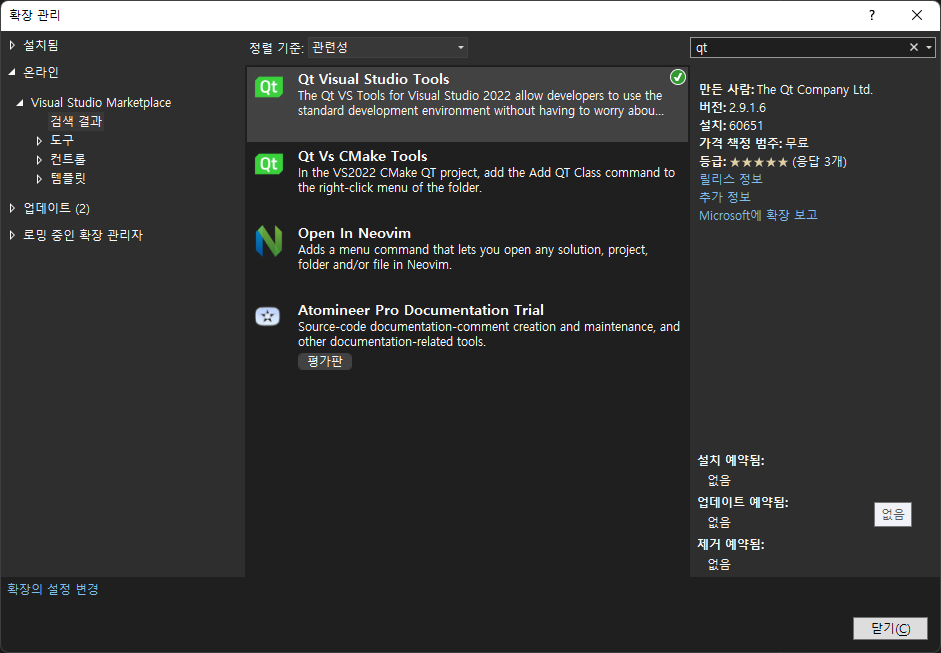Click the five-star rating in details
The width and height of the screenshot is (941, 653).
click(x=759, y=162)
